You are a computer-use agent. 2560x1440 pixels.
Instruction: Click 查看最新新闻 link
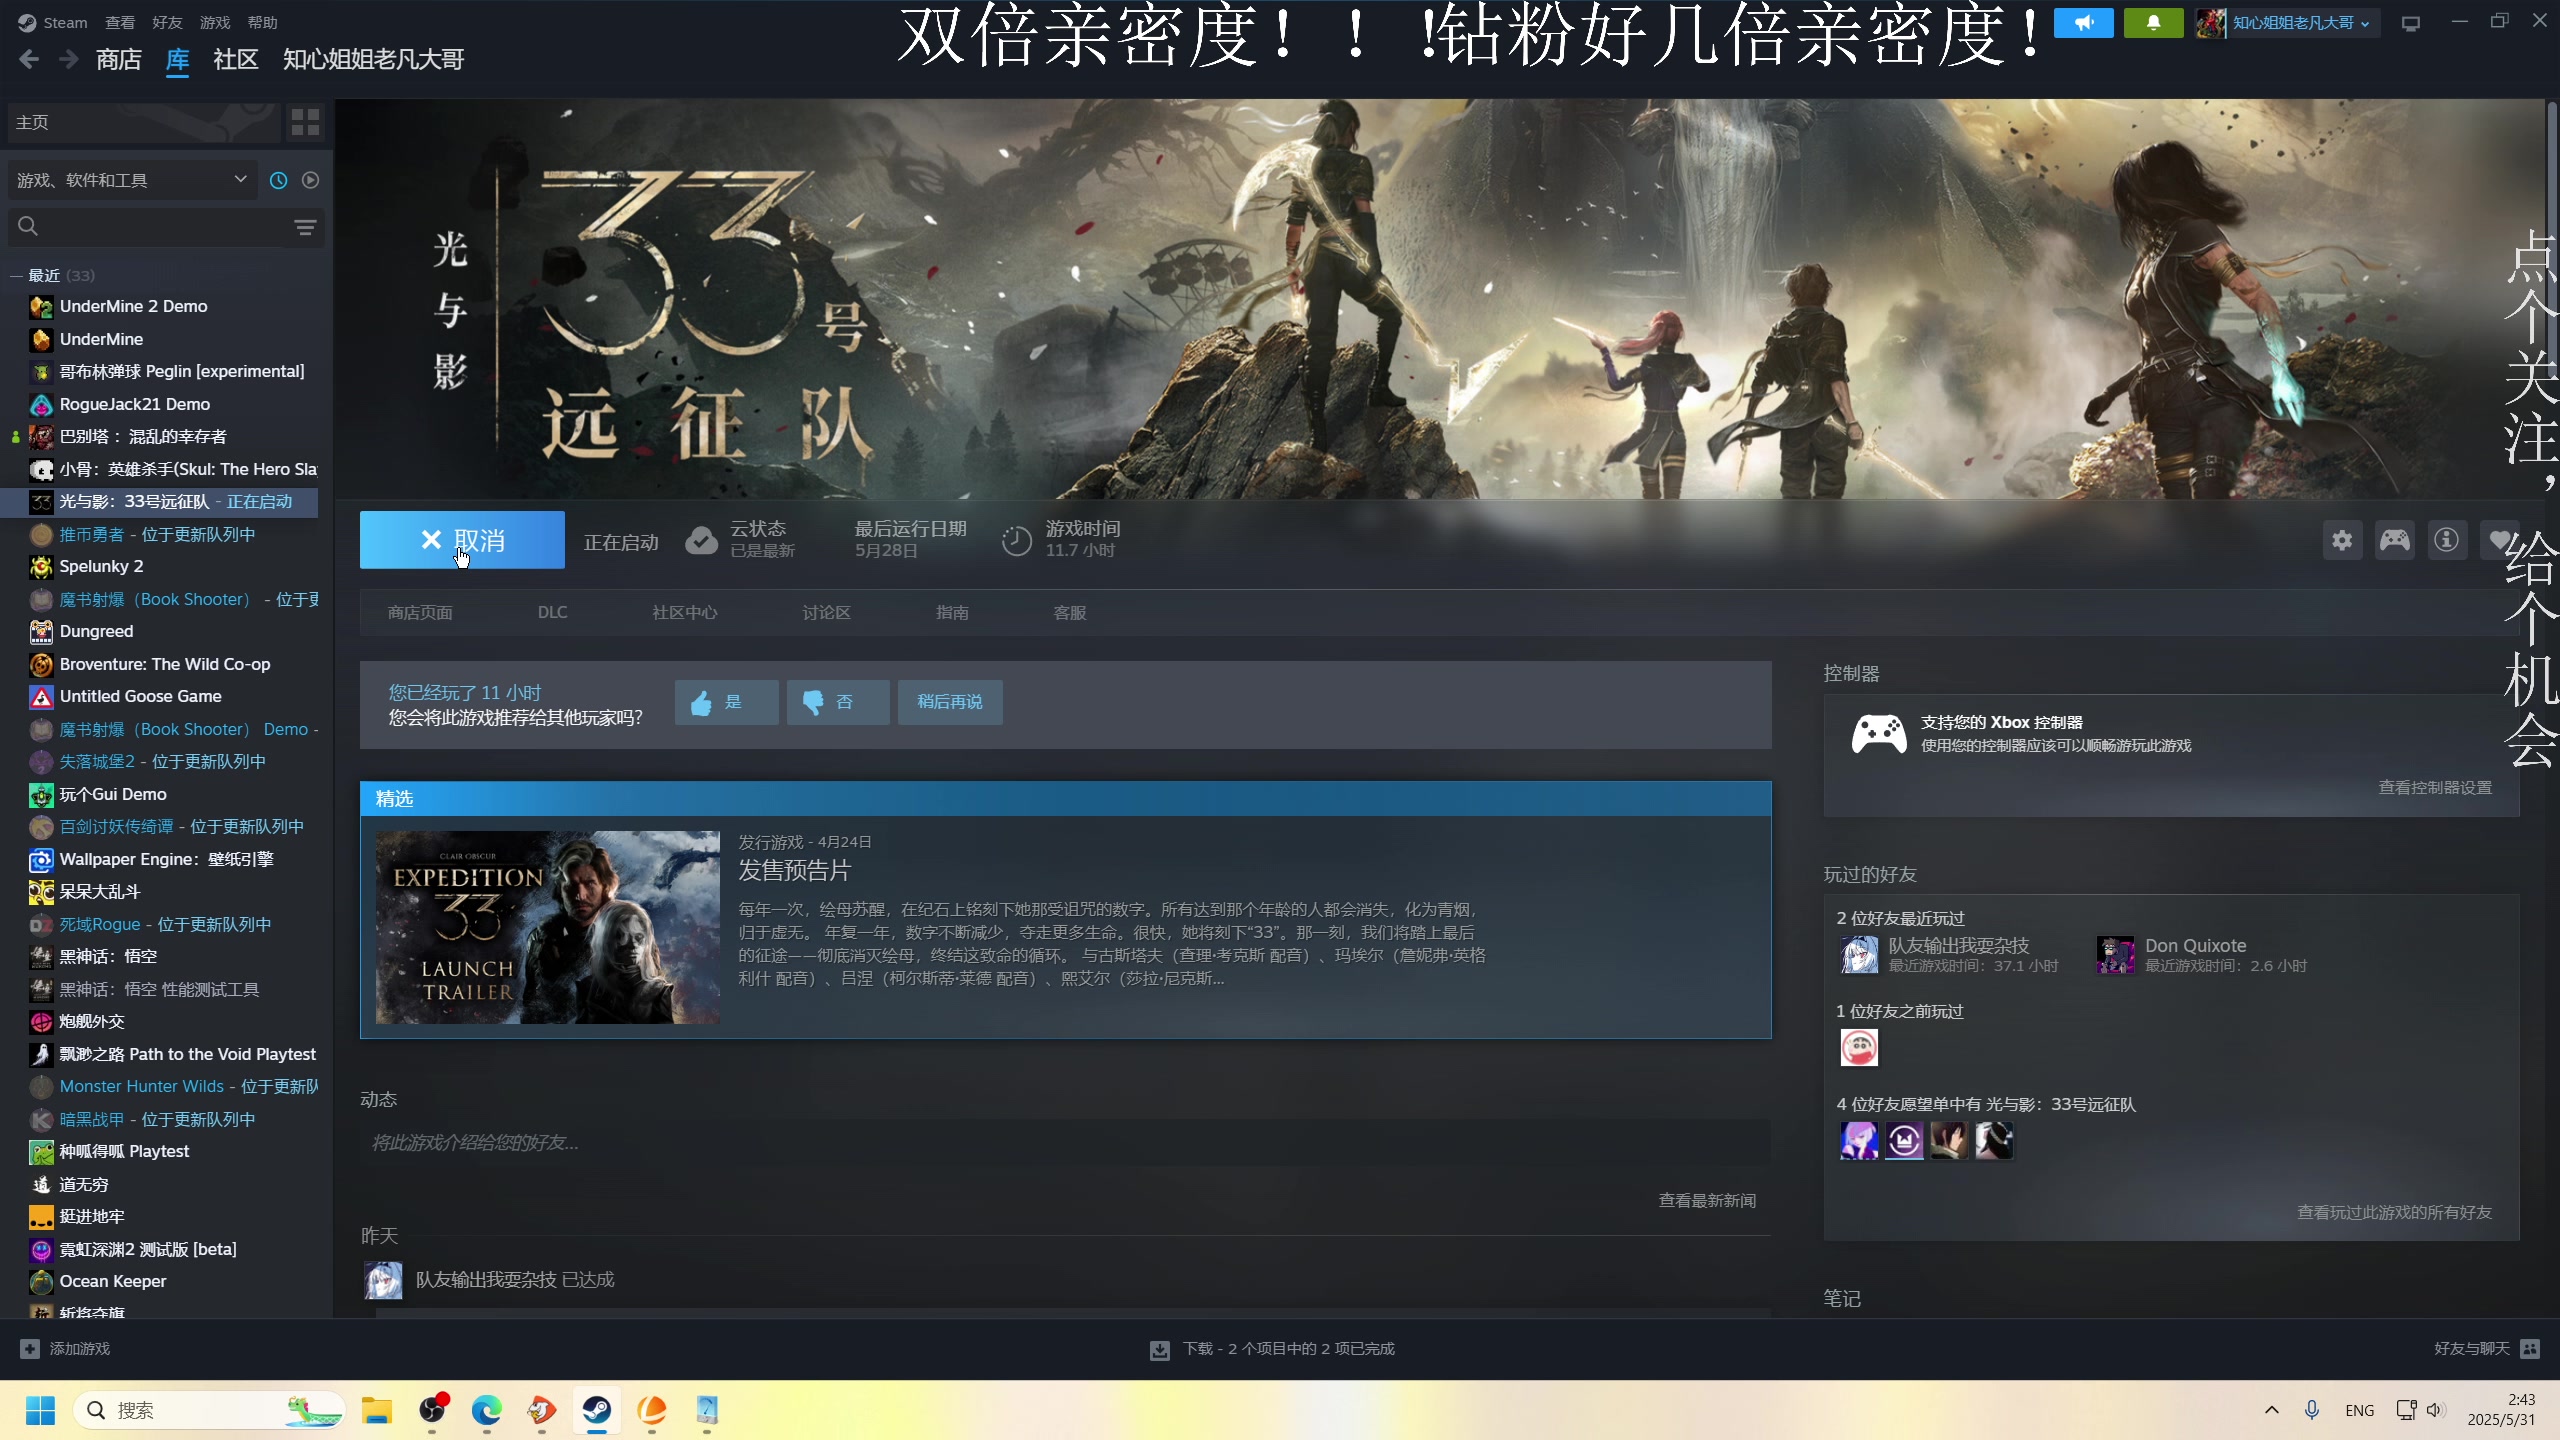(1707, 1200)
